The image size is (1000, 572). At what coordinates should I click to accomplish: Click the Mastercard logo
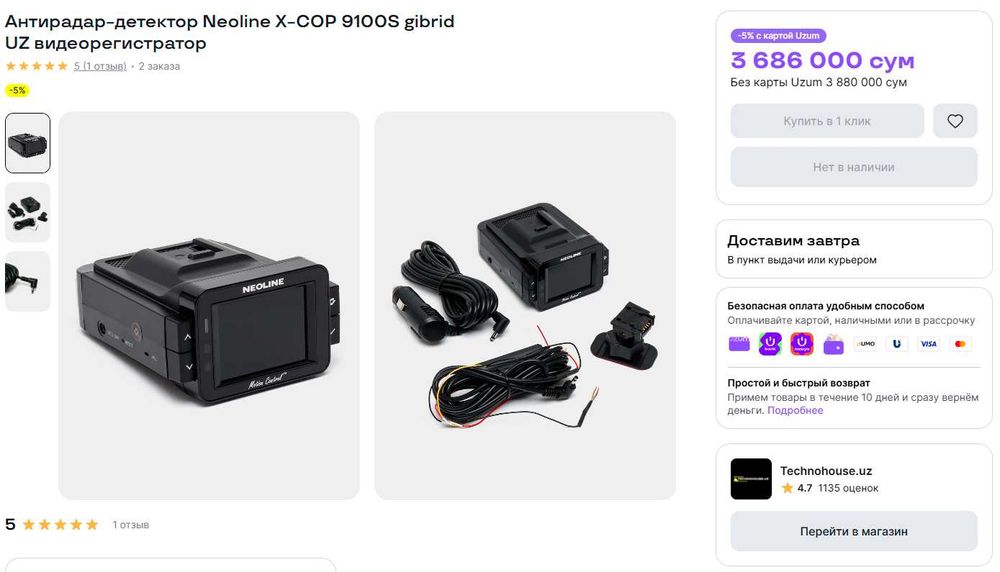pos(960,344)
